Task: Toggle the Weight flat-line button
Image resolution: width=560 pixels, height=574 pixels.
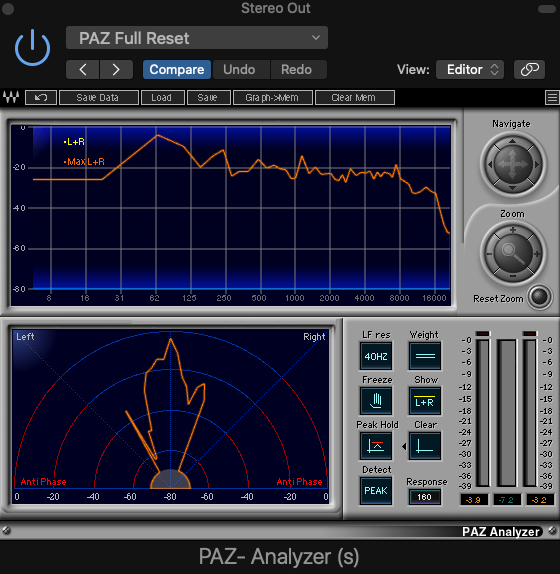Action: [x=425, y=356]
